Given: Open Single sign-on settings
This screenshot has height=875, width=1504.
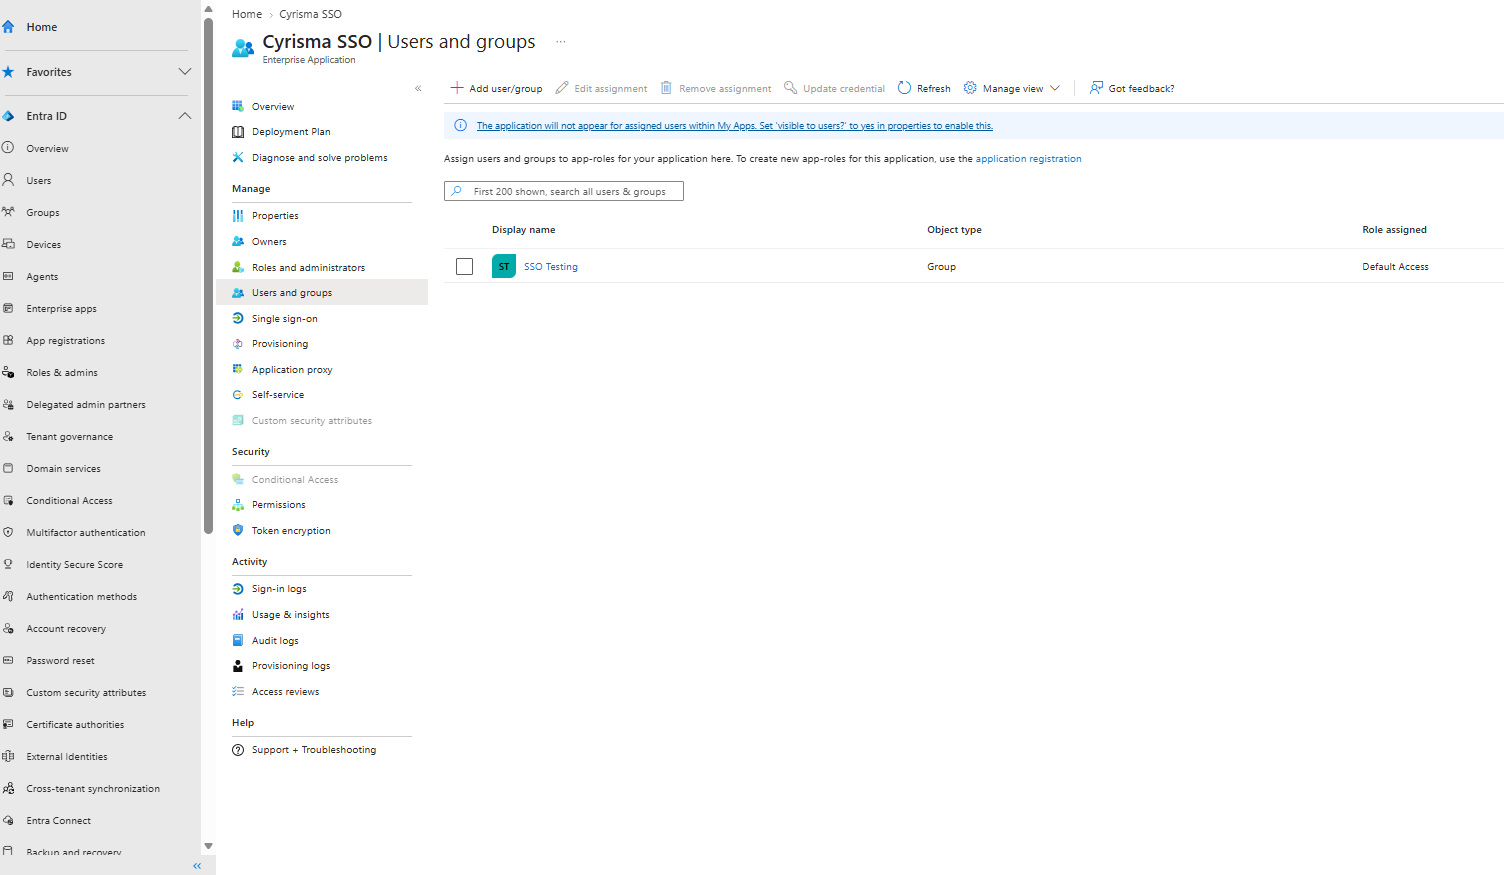Looking at the screenshot, I should [x=285, y=319].
